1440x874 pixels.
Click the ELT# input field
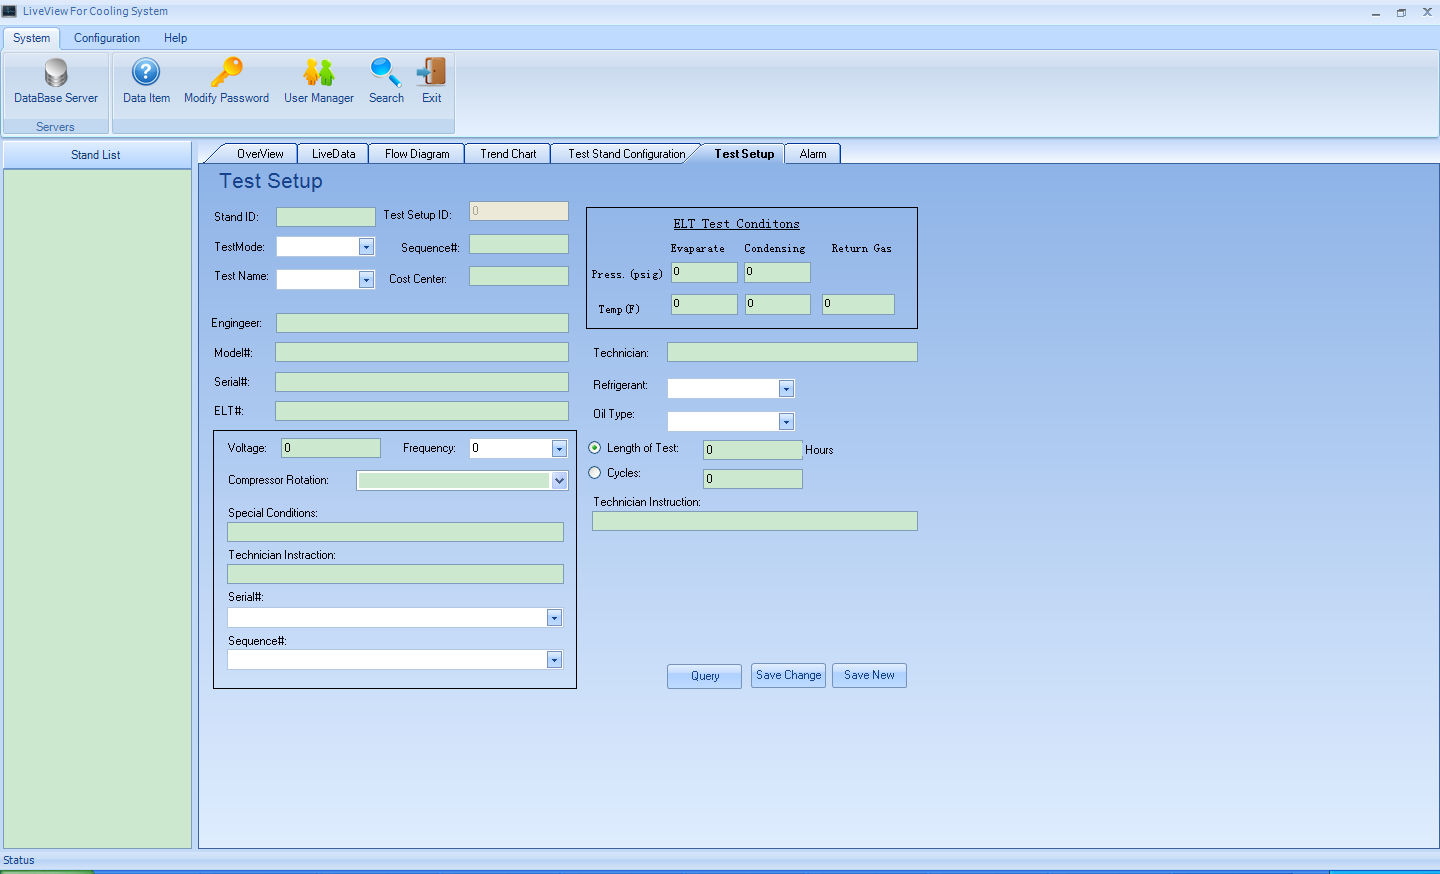(x=422, y=411)
